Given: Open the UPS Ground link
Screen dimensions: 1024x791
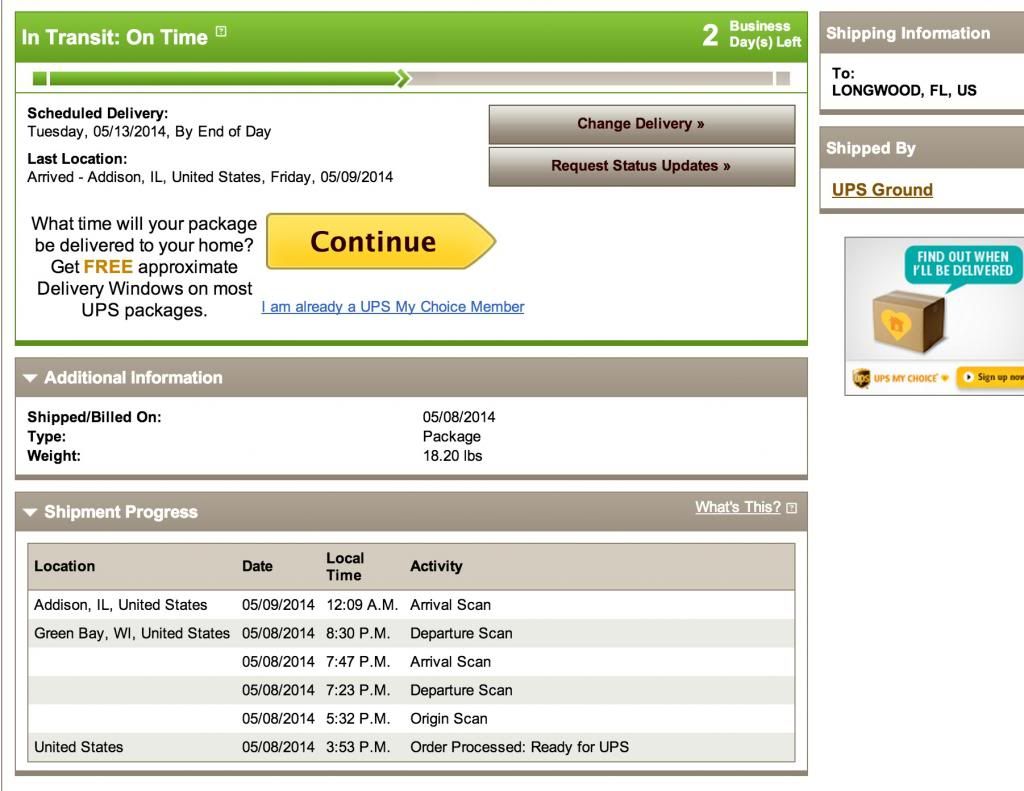Looking at the screenshot, I should (882, 189).
